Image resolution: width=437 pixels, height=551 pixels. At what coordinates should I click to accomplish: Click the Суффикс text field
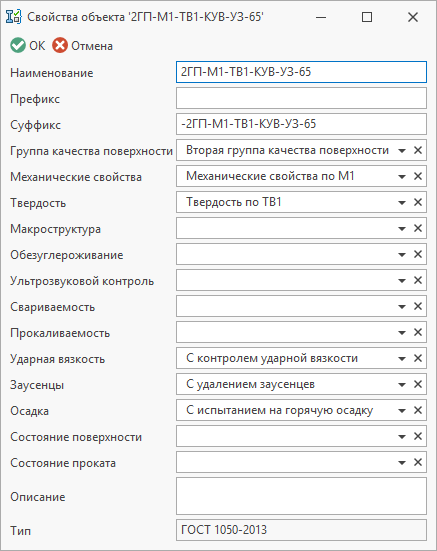click(x=301, y=124)
